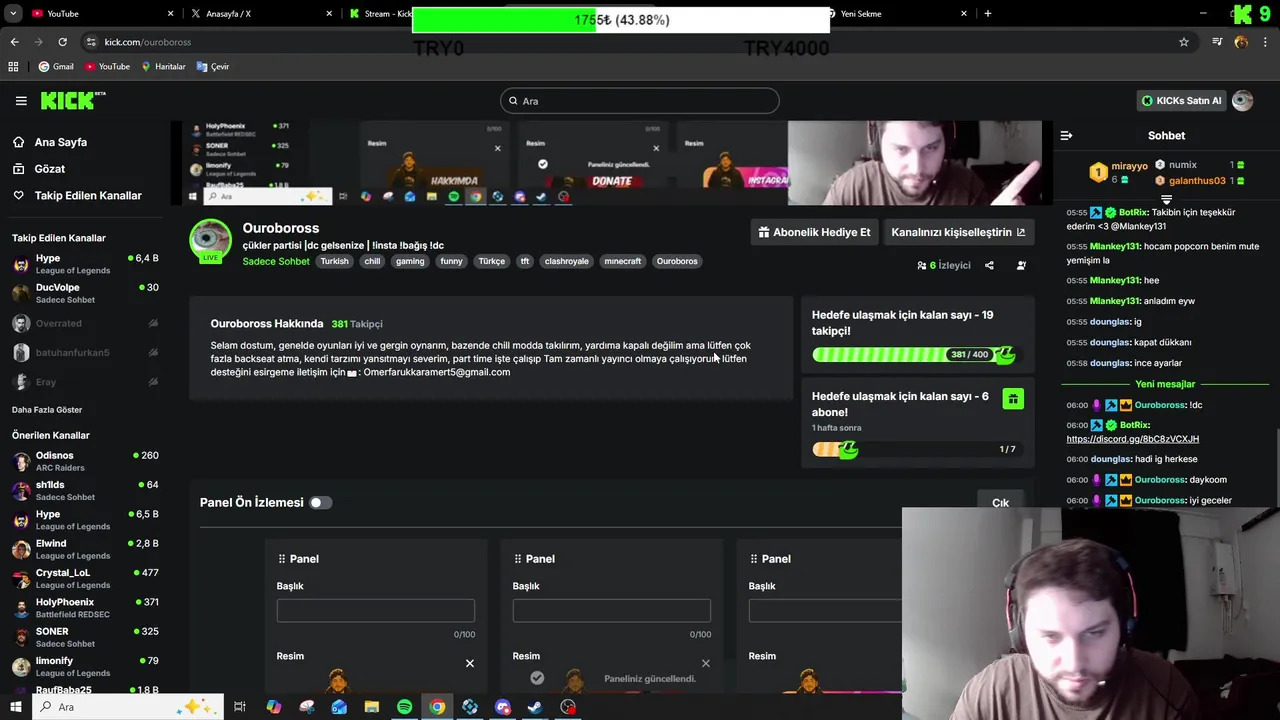Click the user report icon beside share

1021,266
